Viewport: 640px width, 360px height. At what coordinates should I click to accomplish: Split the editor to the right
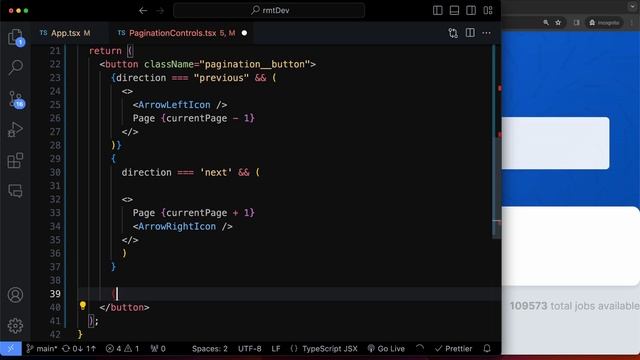click(x=470, y=33)
